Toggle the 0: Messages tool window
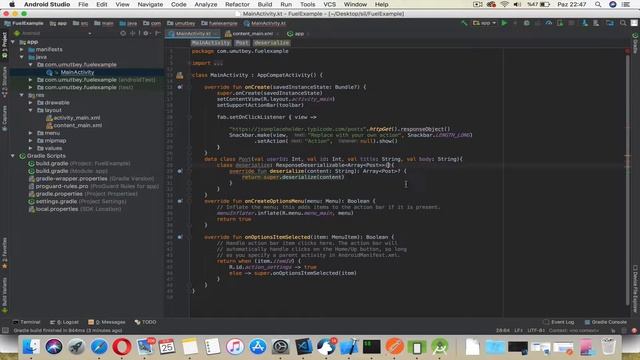640x360 pixels. [x=107, y=322]
